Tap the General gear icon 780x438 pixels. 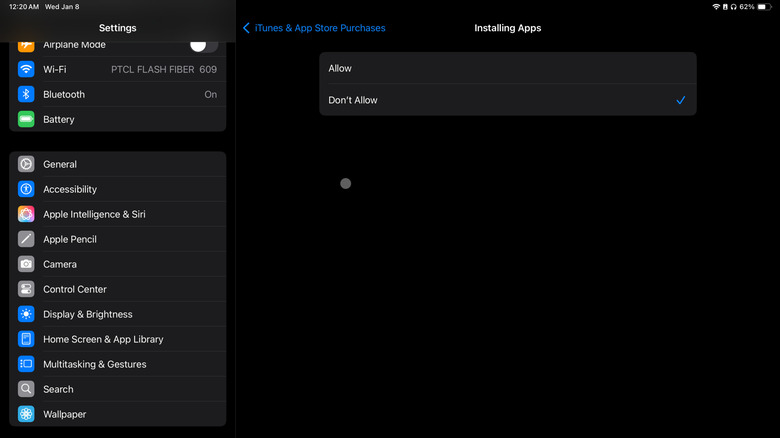26,164
